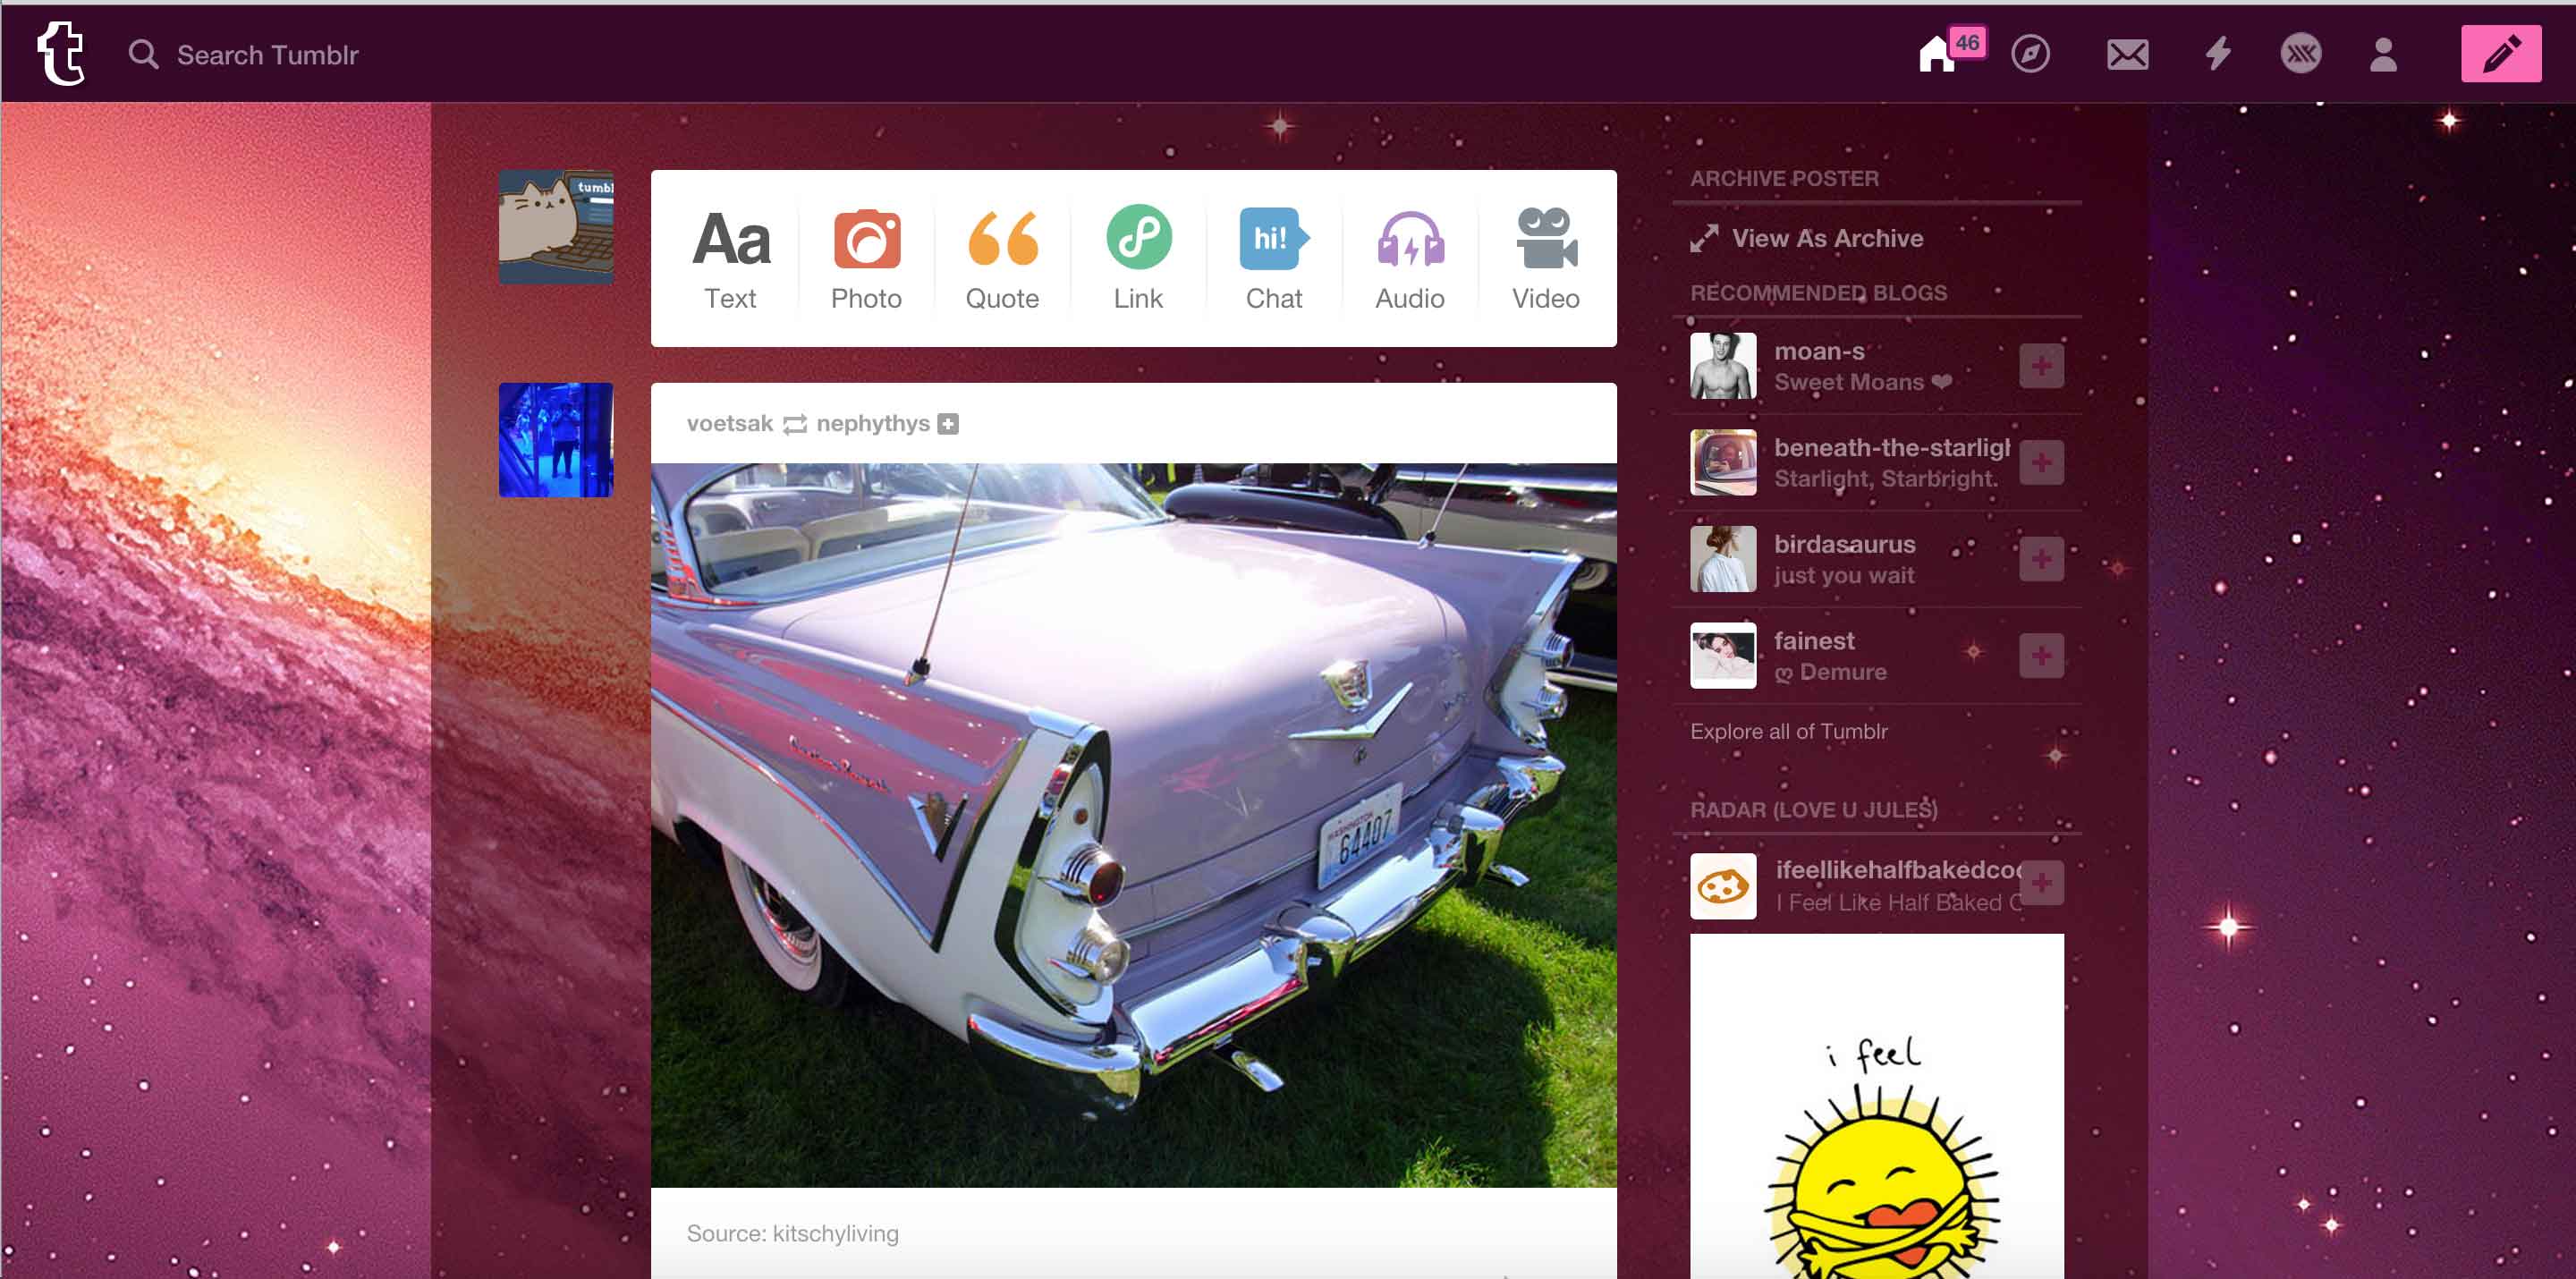
Task: Click the Tumblr logo icon
Action: click(x=60, y=54)
